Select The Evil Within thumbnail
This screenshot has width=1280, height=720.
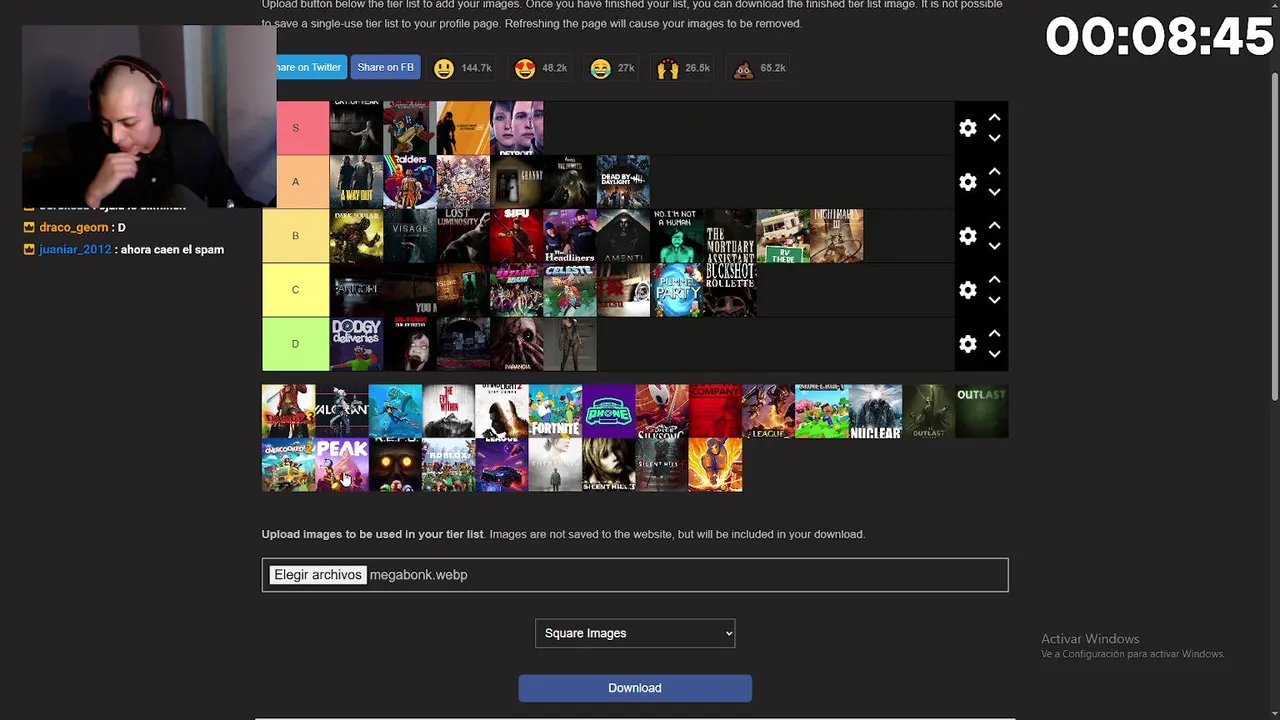click(x=449, y=411)
